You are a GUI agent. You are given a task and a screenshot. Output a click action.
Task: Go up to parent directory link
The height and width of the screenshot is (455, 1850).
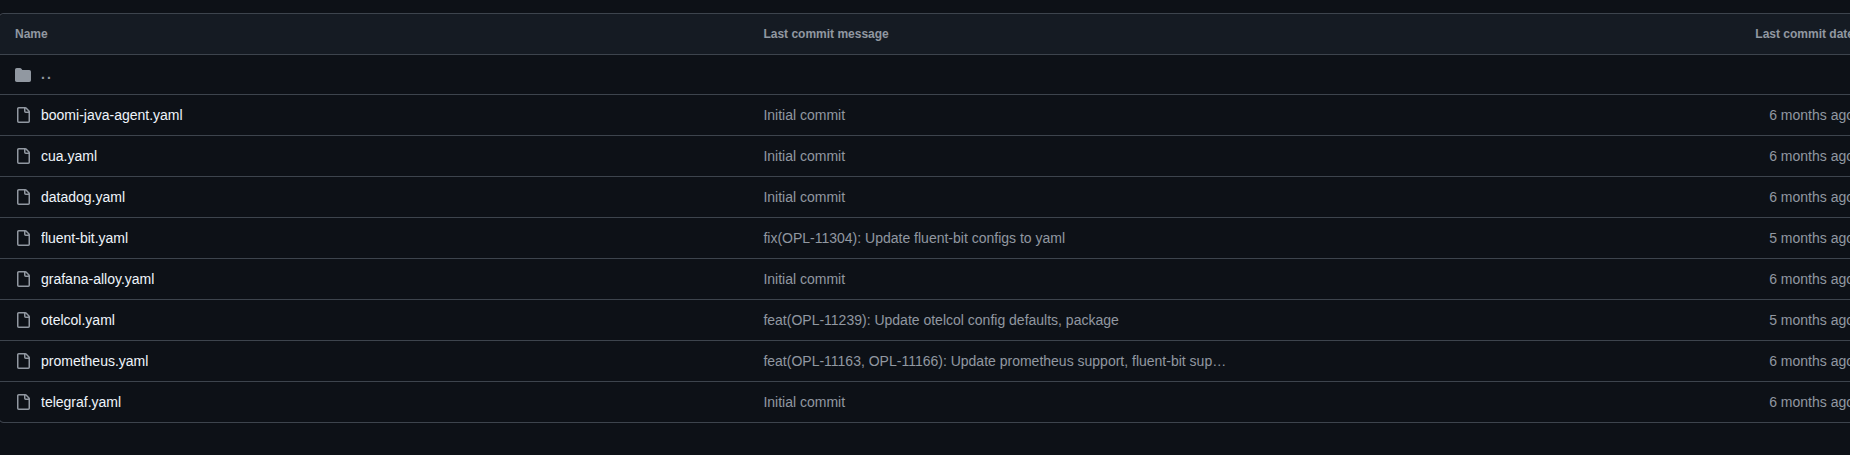46,75
